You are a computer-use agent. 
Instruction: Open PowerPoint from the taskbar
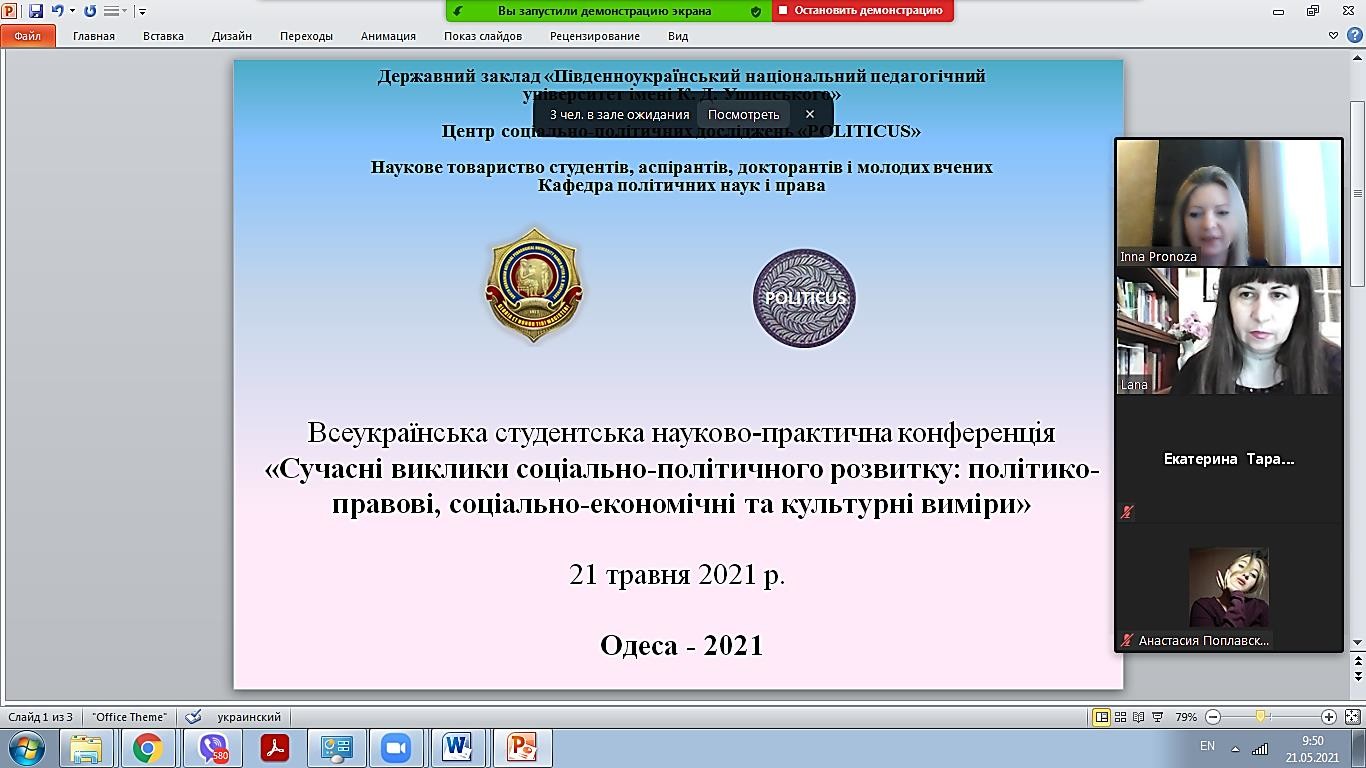(x=522, y=748)
